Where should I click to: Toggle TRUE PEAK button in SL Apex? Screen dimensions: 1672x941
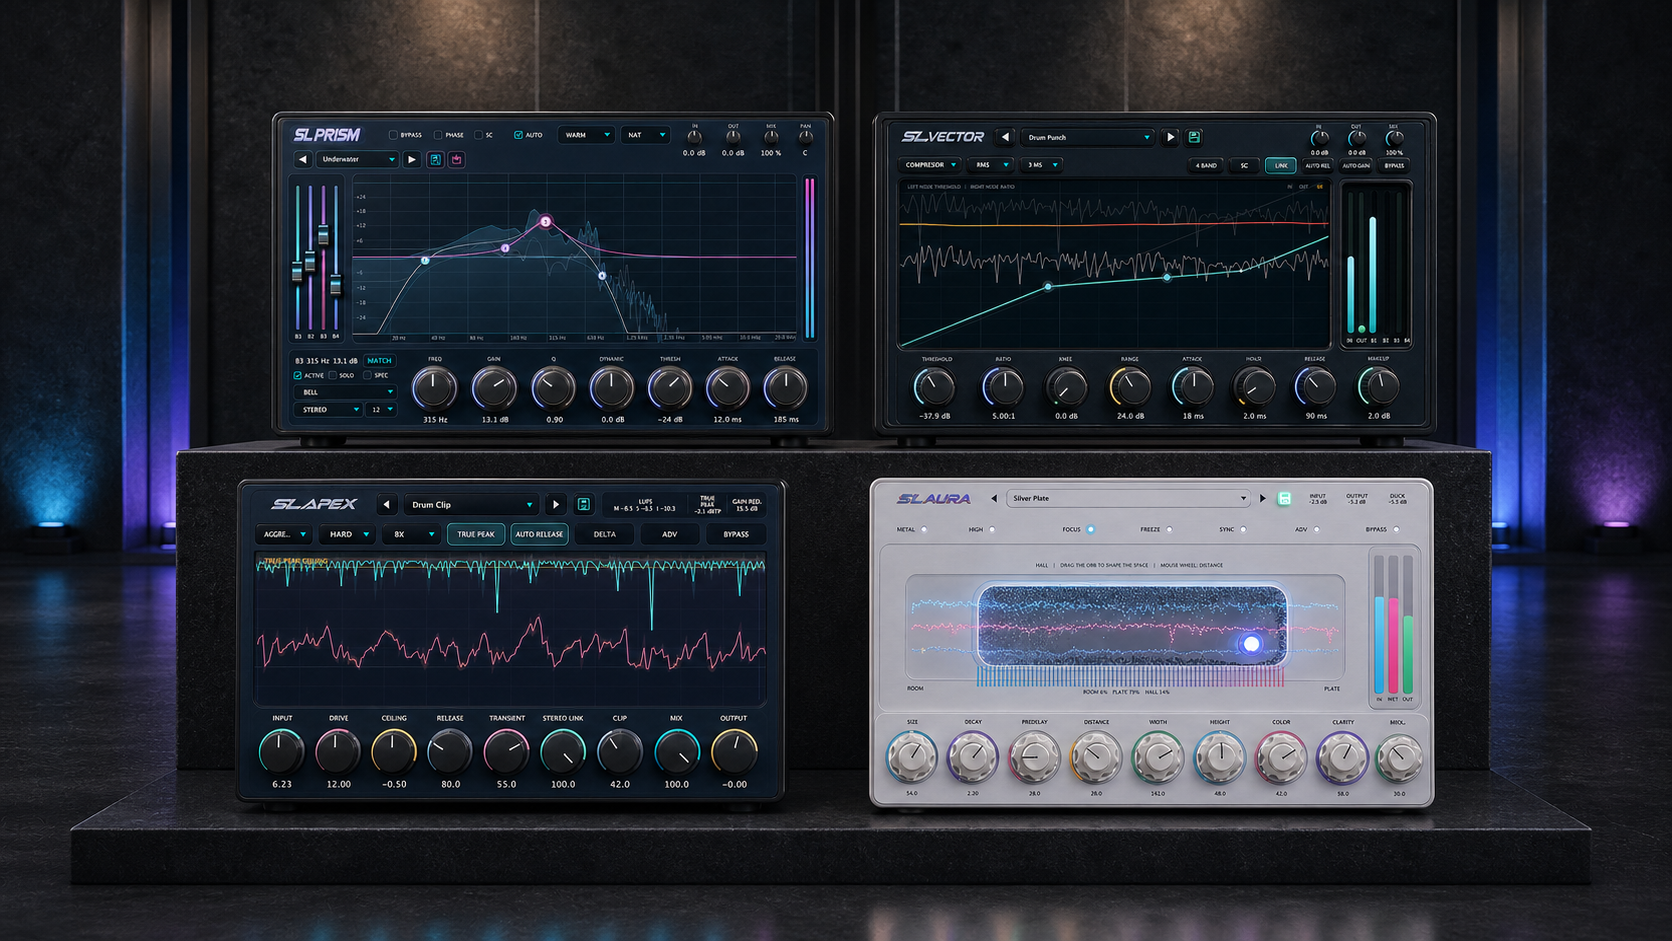476,534
